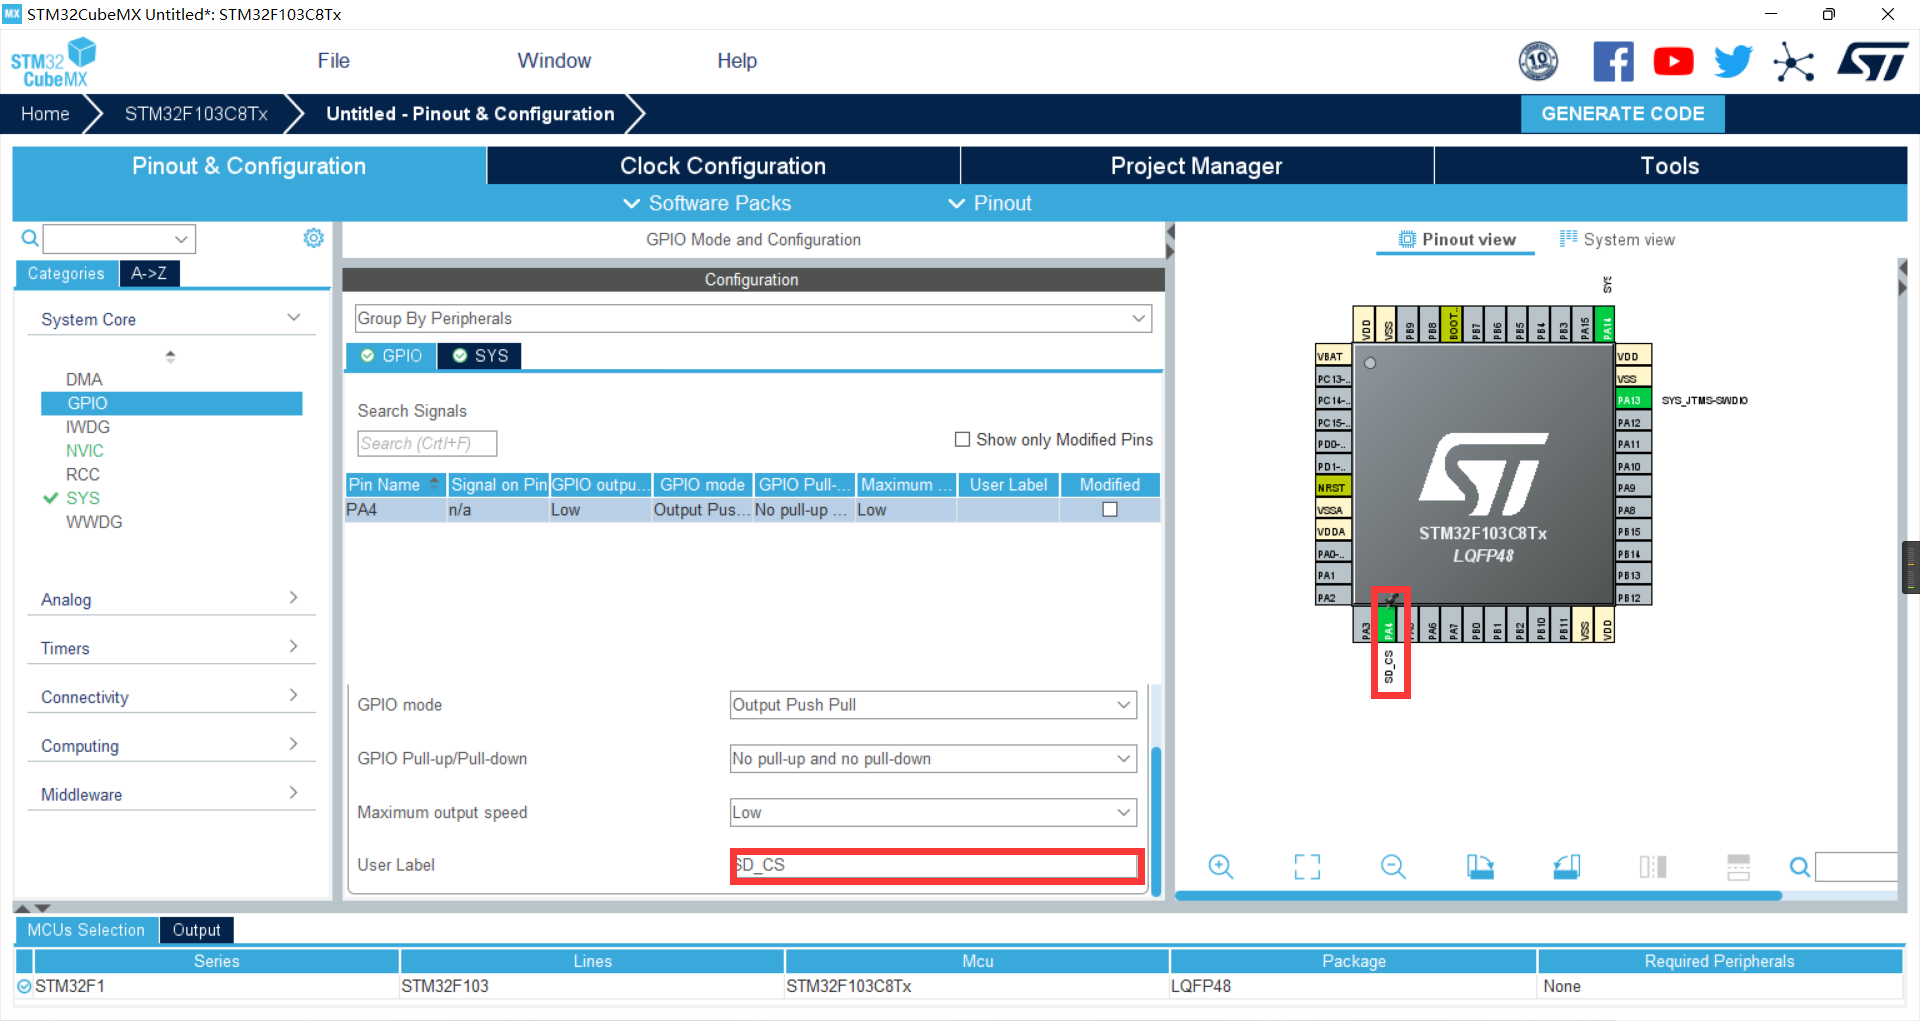Click the STM32F103C8Tx breadcrumb
The height and width of the screenshot is (1021, 1920).
[x=196, y=114]
